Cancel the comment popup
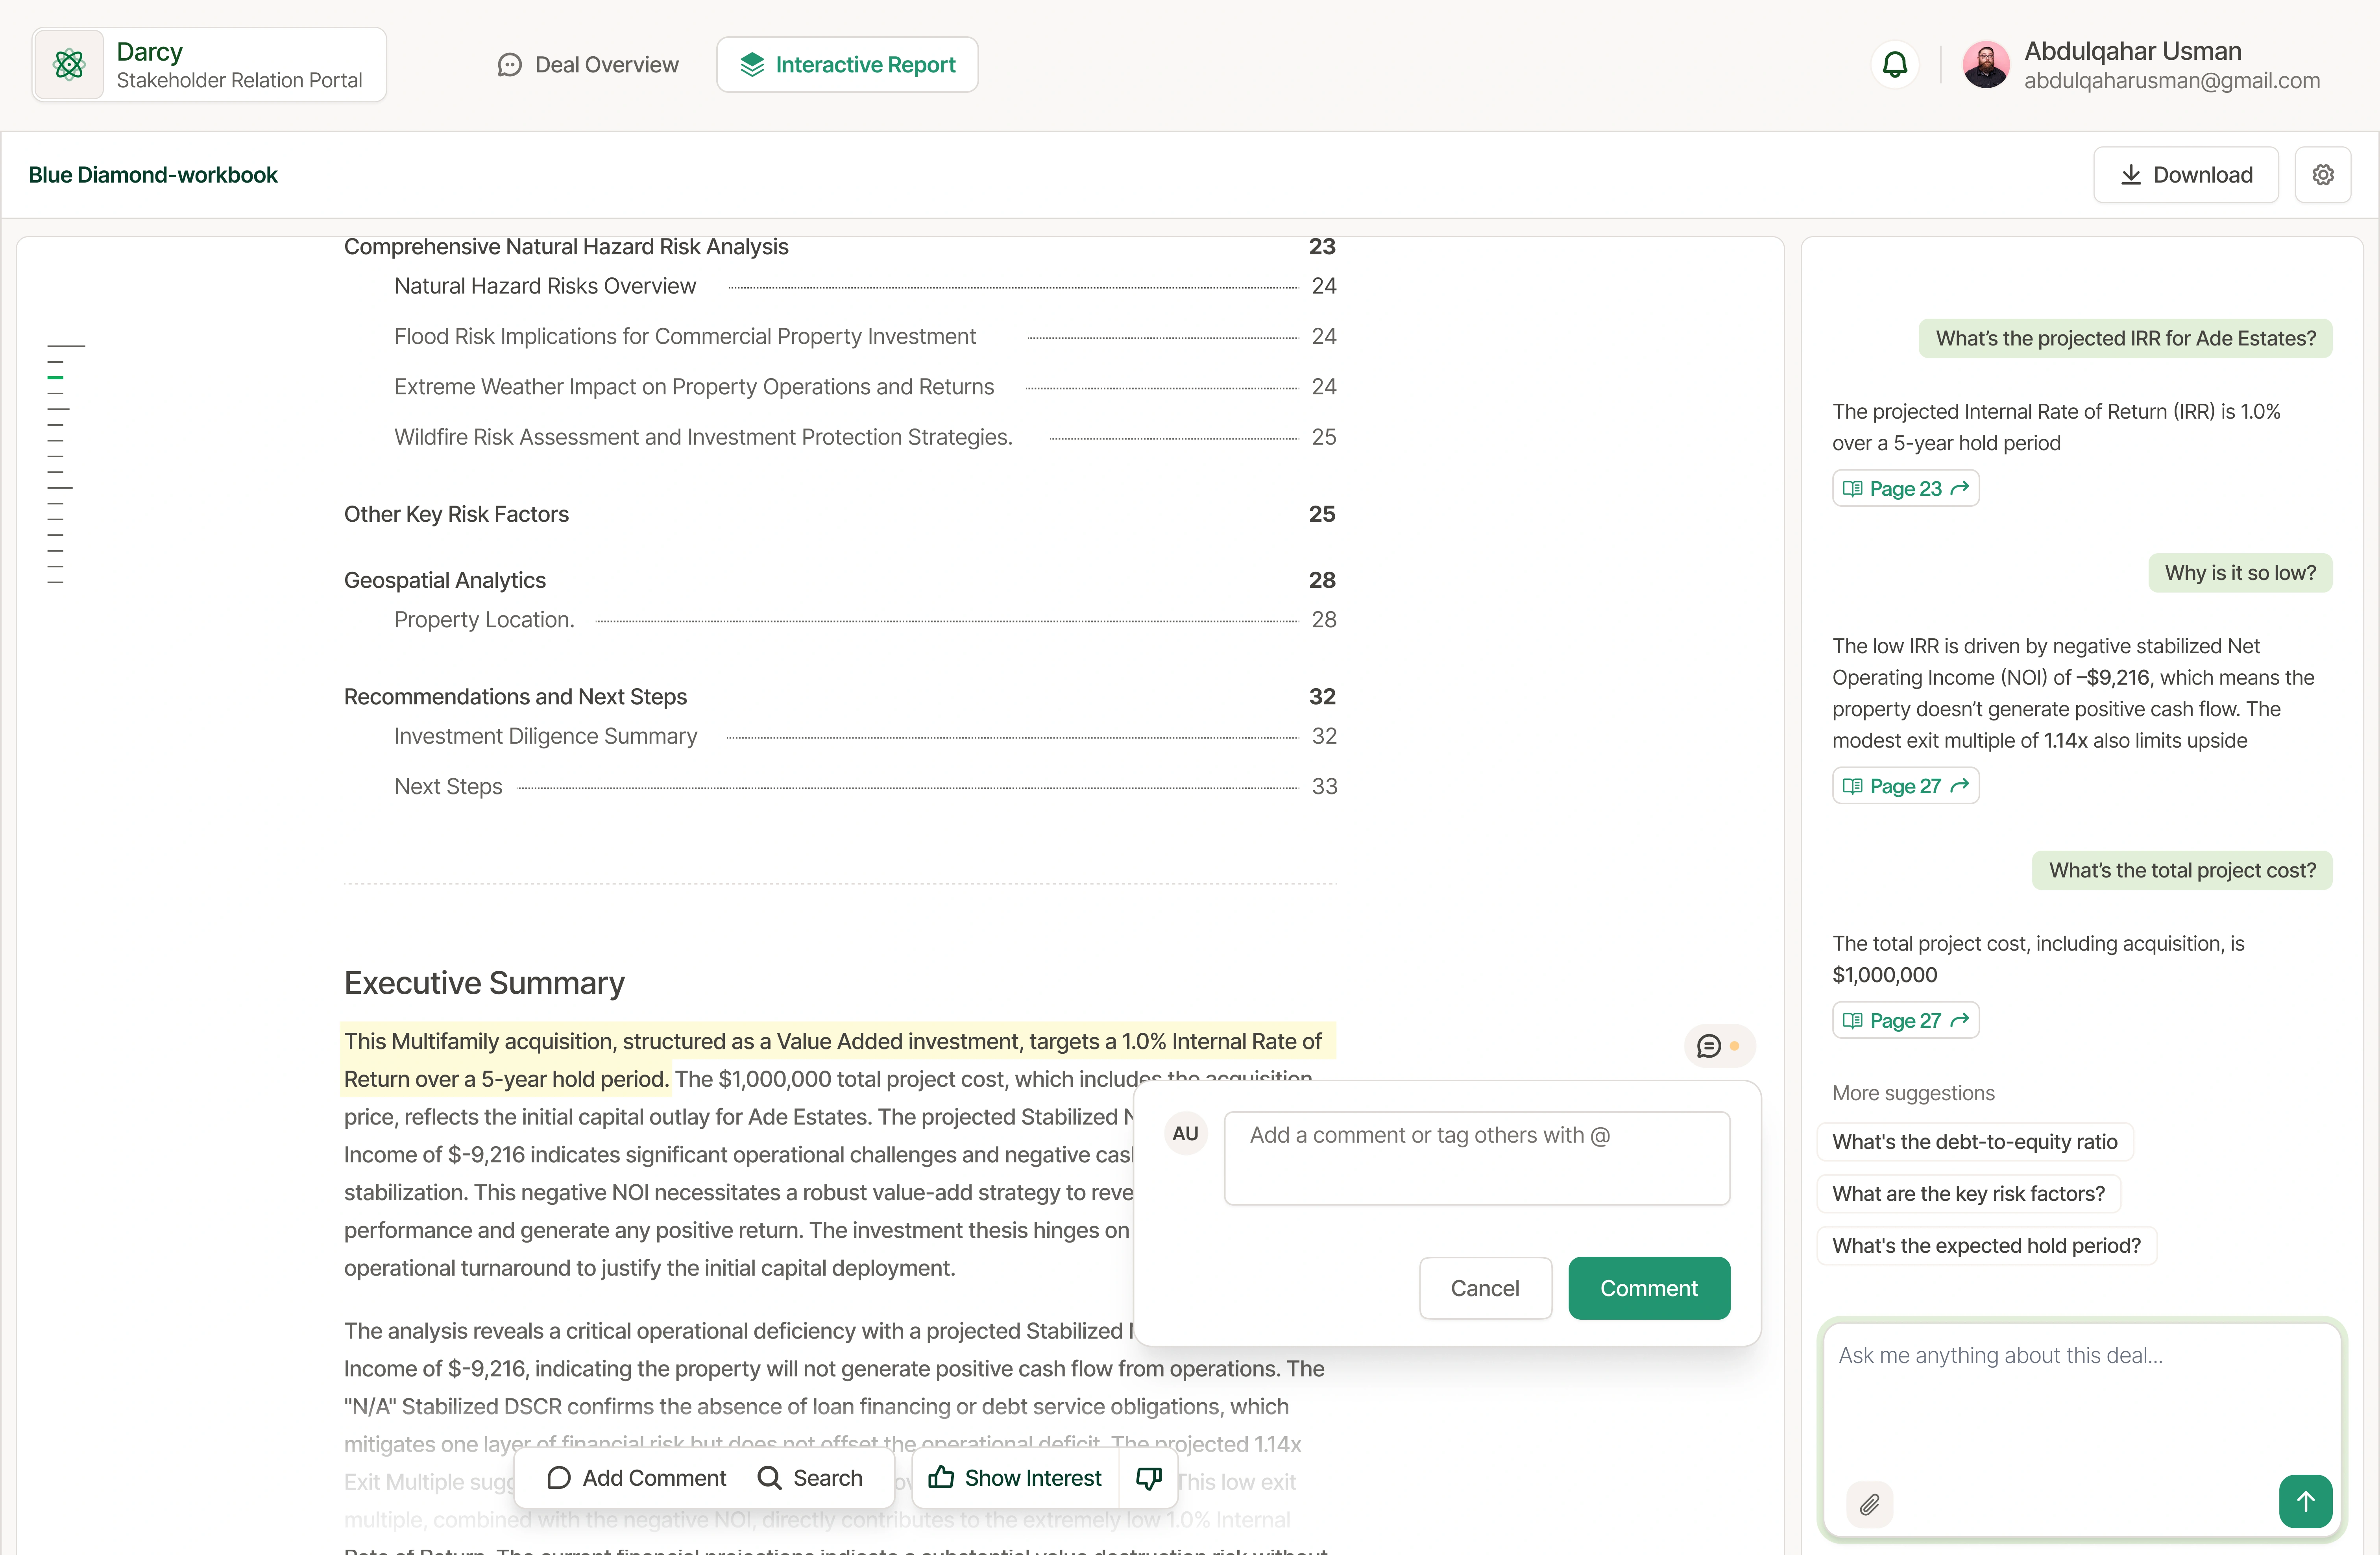2380x1555 pixels. (1485, 1288)
